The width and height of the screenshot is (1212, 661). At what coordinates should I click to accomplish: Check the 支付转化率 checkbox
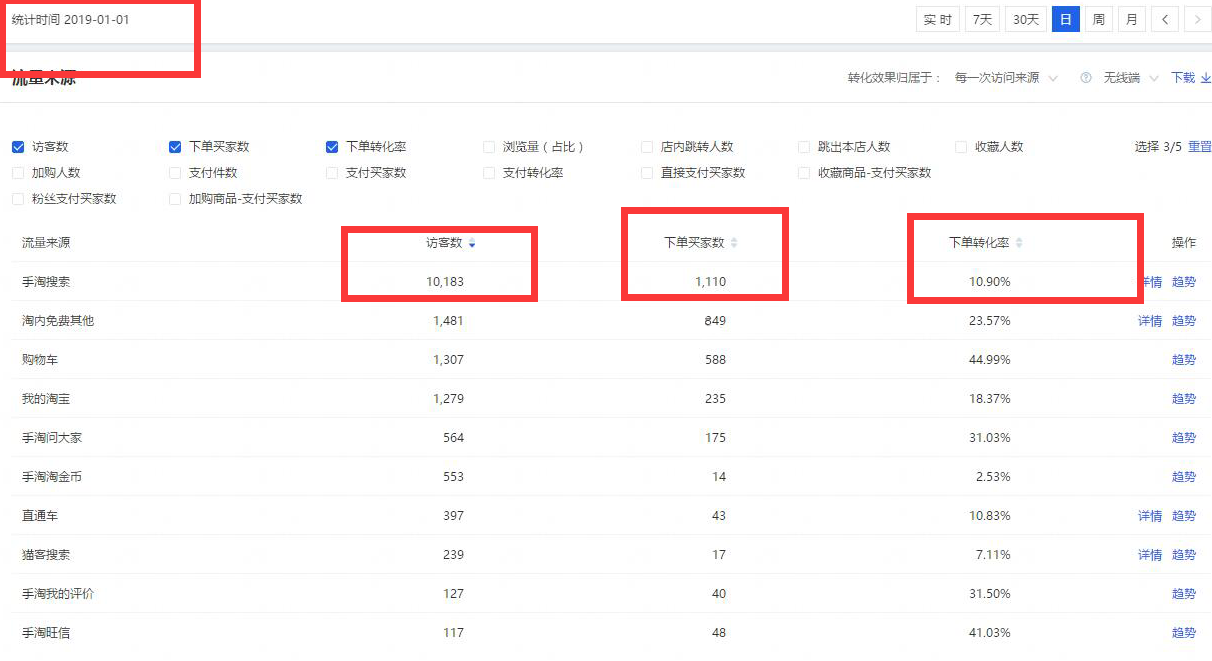(489, 173)
